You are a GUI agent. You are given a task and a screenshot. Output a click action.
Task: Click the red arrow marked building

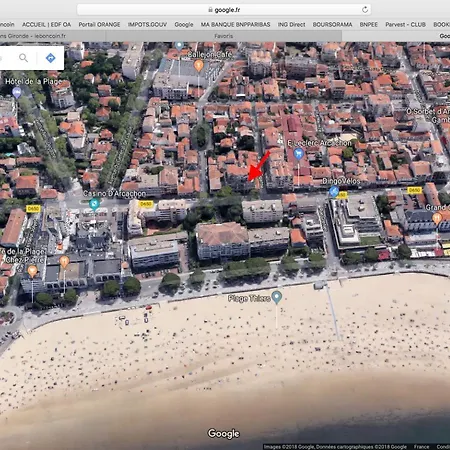[x=239, y=178]
